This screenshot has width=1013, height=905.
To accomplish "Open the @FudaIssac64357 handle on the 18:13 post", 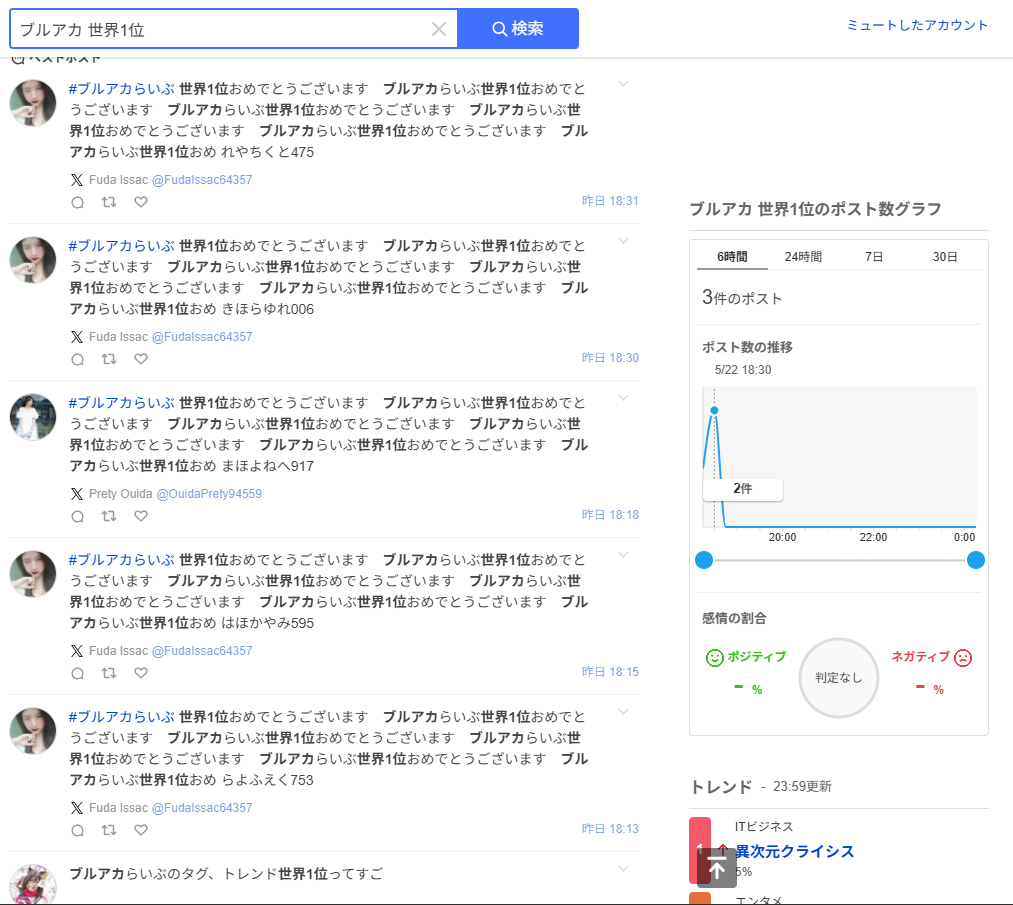I will [x=202, y=807].
